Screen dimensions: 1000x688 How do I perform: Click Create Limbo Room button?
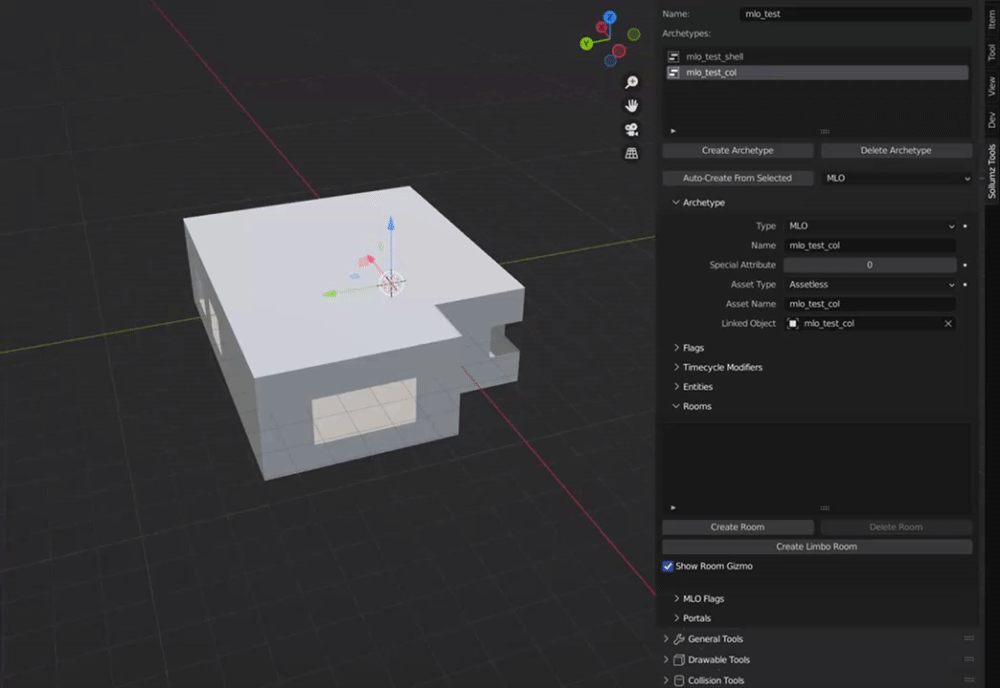click(817, 547)
